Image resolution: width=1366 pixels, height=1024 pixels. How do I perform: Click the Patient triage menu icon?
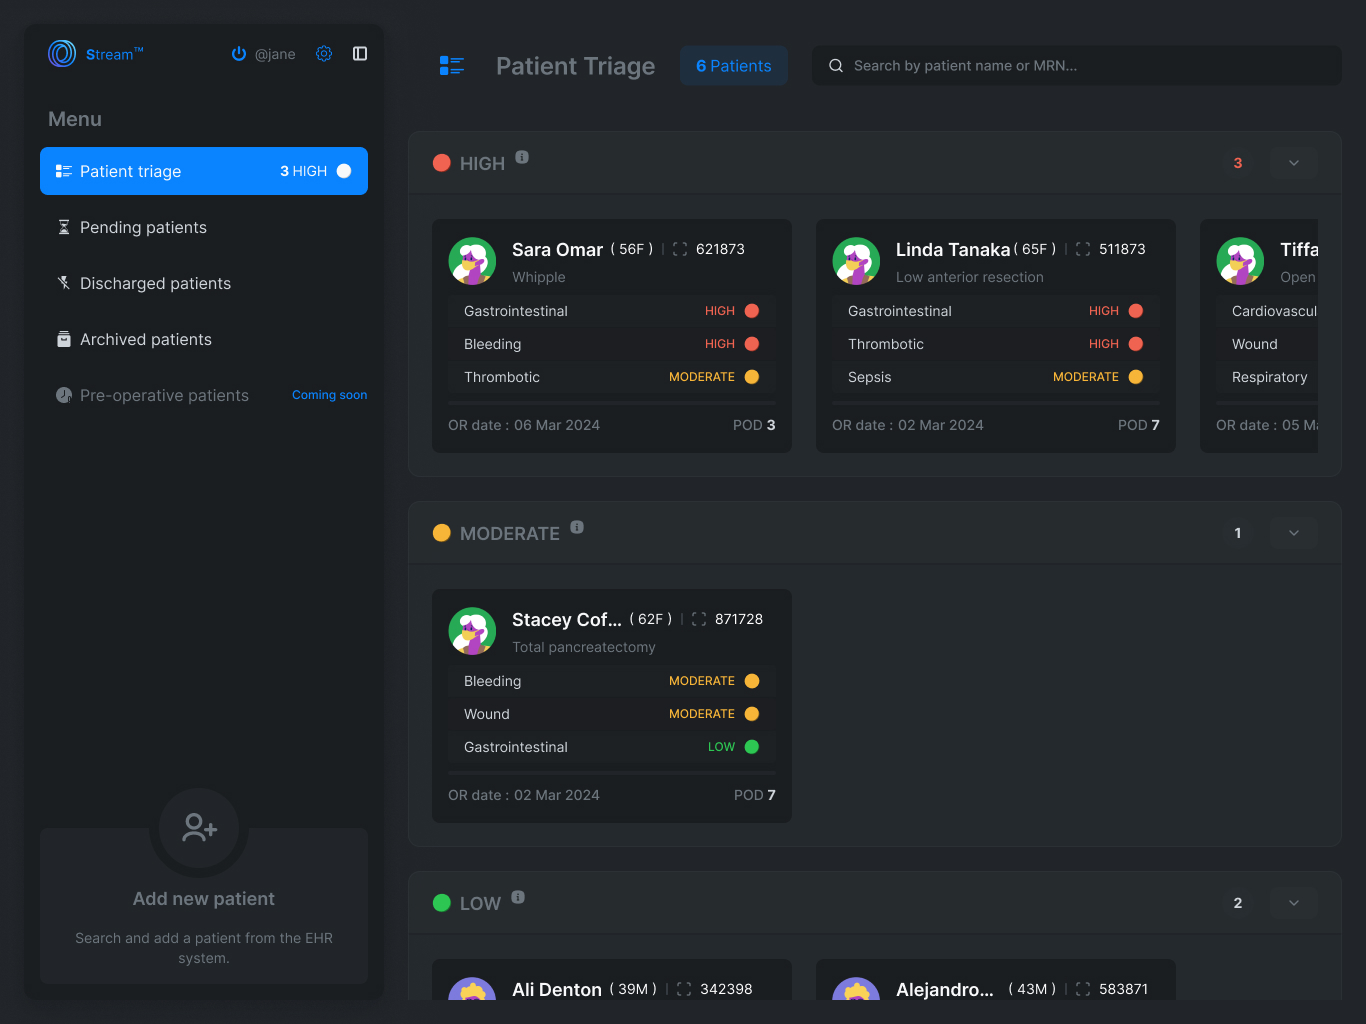point(64,171)
